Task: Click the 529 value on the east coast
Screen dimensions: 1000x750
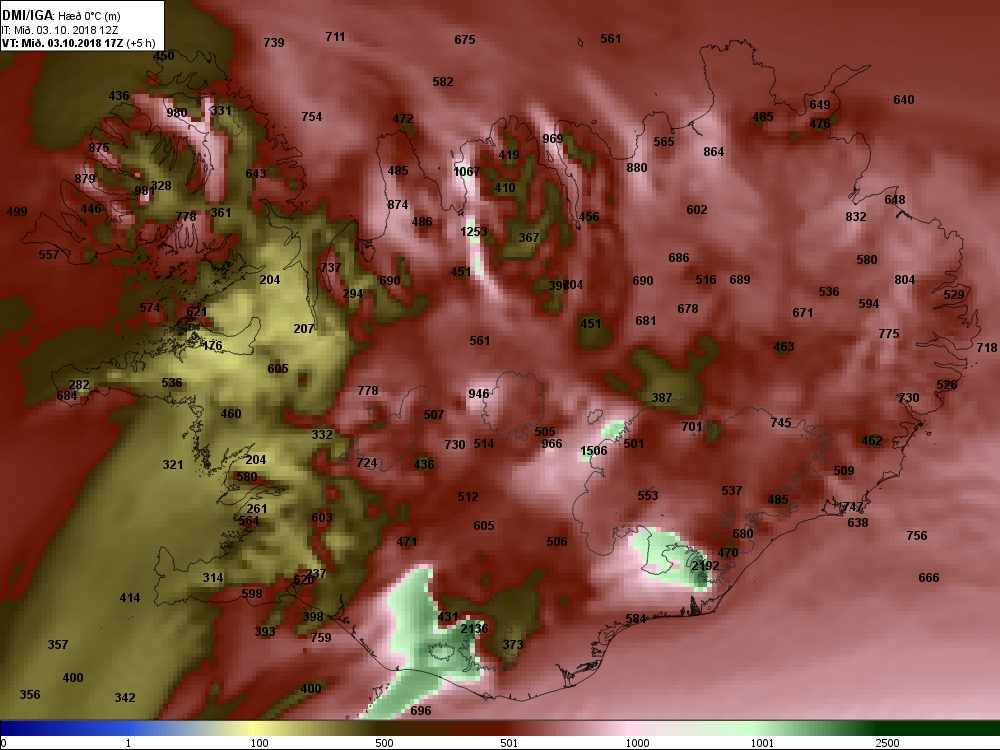Action: (953, 295)
